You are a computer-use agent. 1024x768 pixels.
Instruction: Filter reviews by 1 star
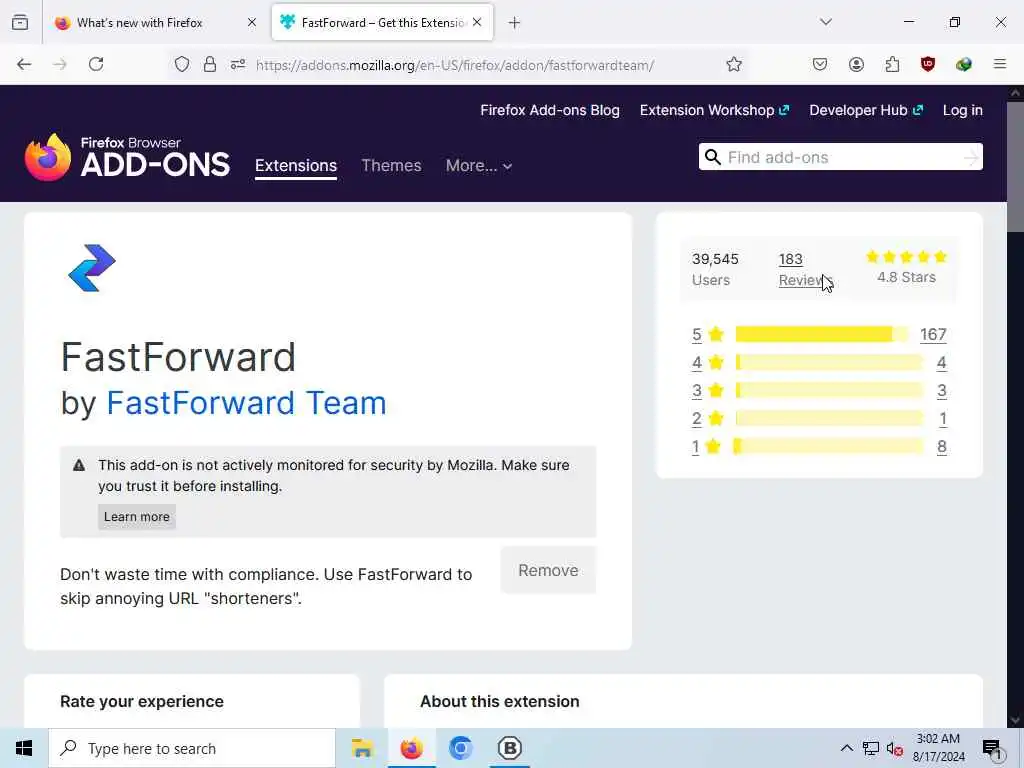coord(707,447)
